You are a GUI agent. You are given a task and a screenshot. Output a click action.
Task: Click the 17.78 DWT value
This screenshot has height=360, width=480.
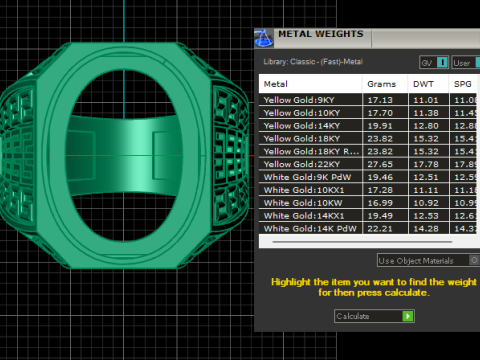426,164
